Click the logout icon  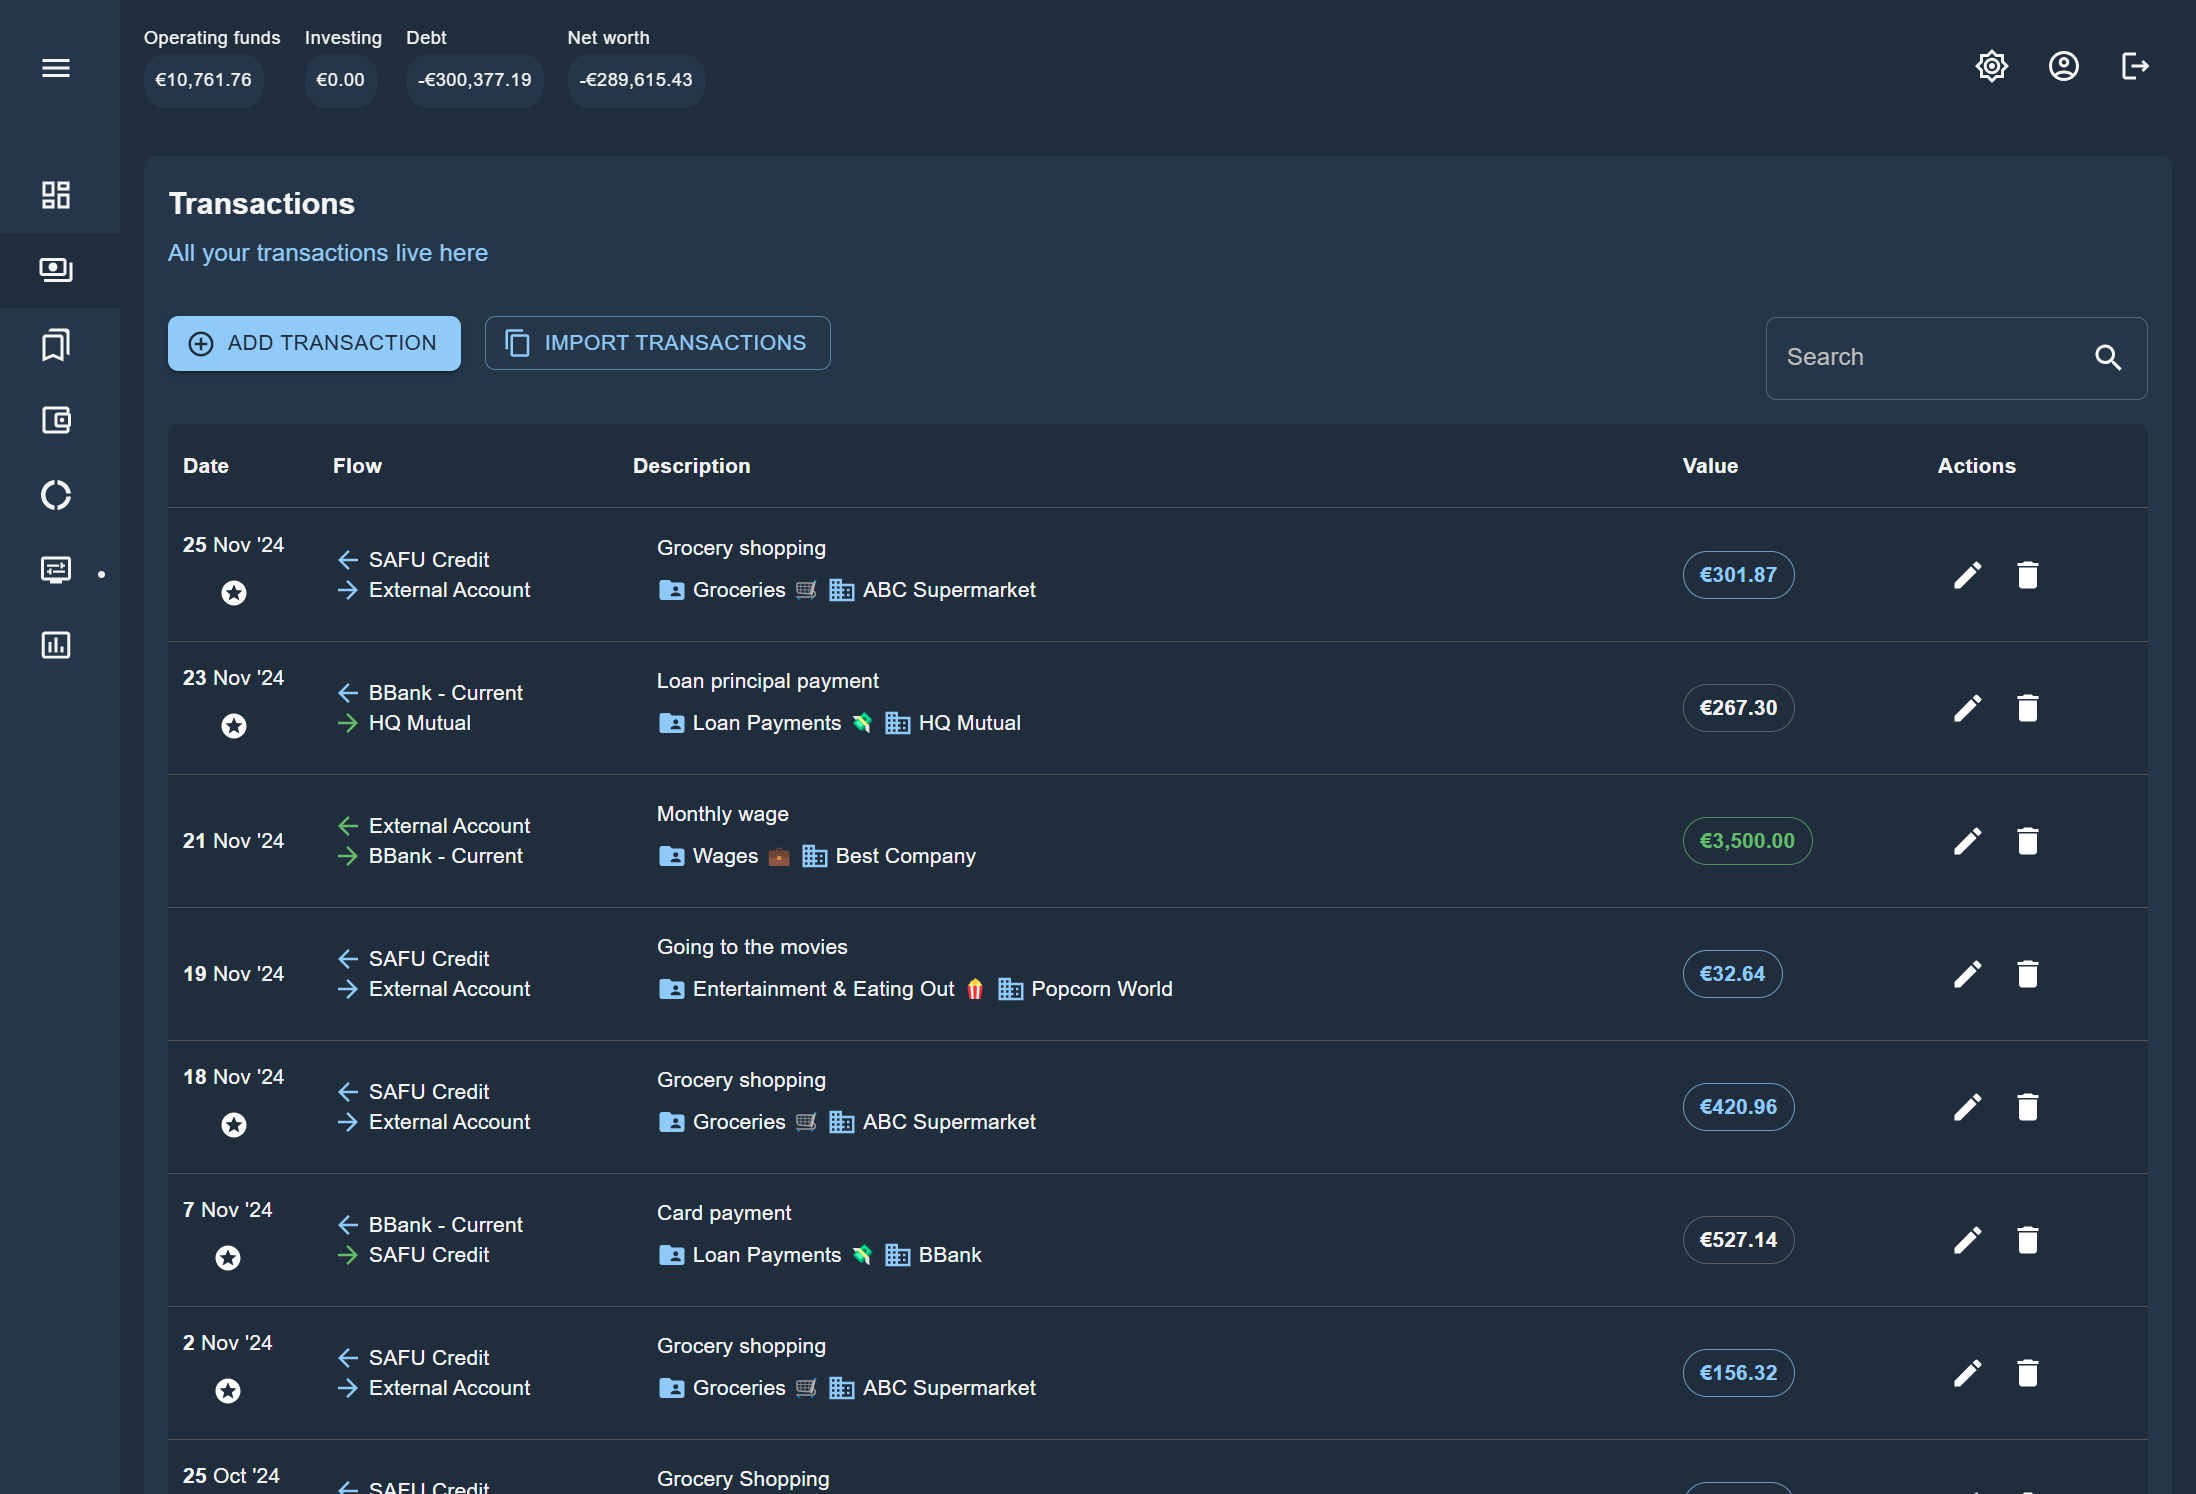2135,67
